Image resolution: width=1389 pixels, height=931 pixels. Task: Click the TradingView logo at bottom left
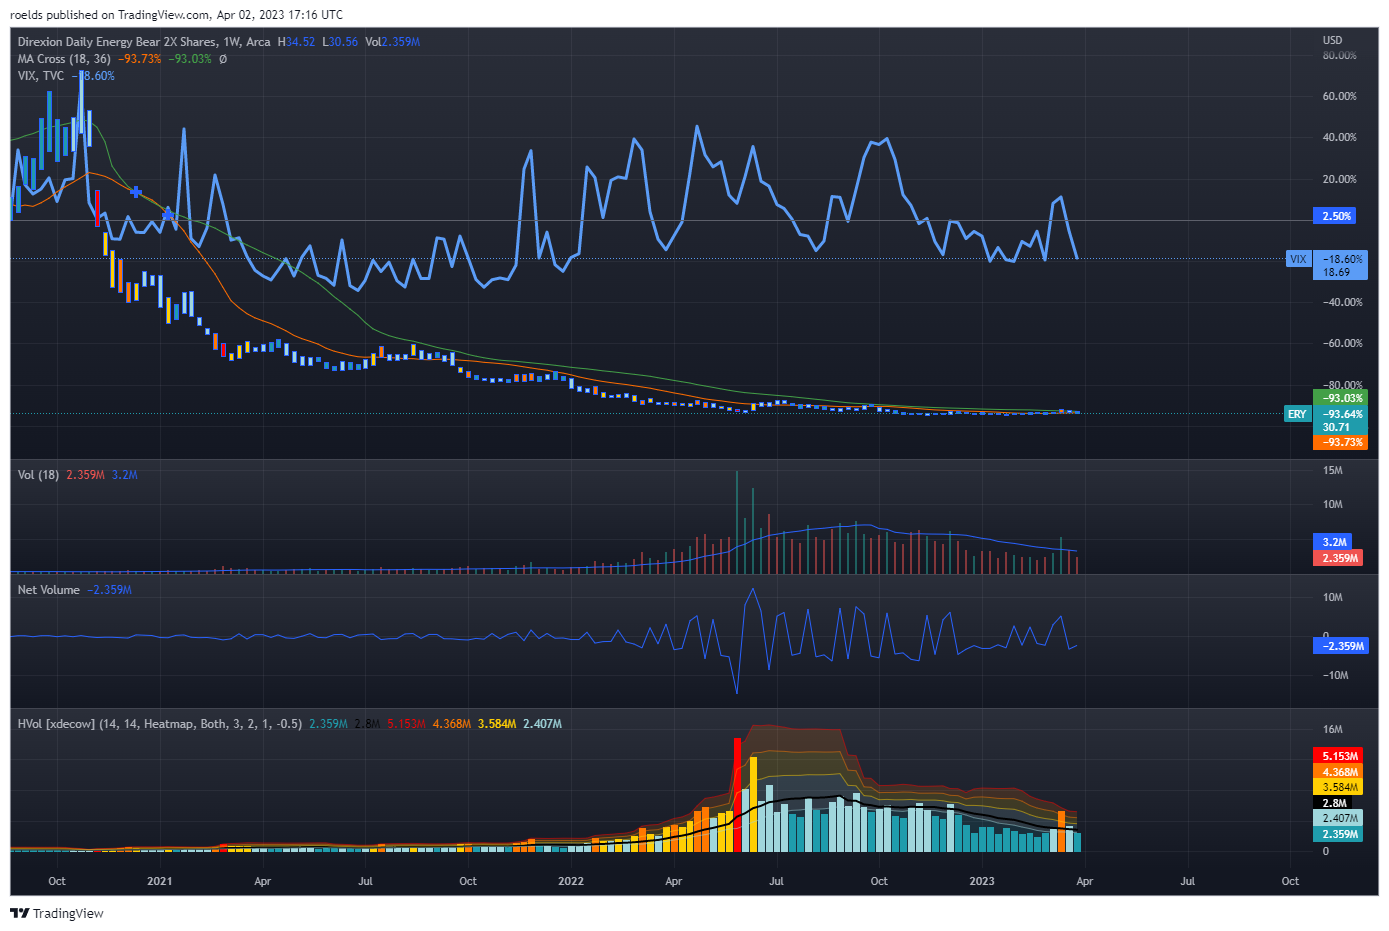[x=57, y=913]
